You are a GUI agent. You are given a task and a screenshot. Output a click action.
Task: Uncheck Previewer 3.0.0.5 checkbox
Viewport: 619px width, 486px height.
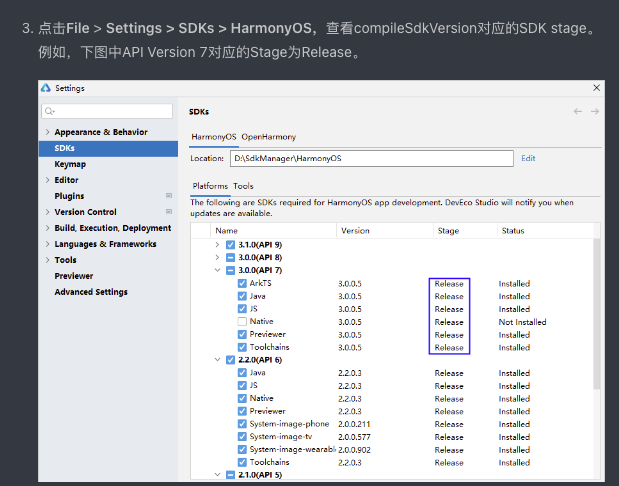click(242, 334)
